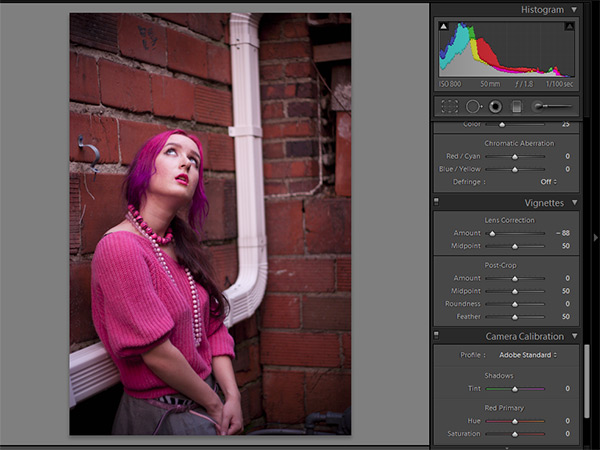Click the "ISO 800" text under histogram
This screenshot has height=450, width=600.
click(x=450, y=84)
